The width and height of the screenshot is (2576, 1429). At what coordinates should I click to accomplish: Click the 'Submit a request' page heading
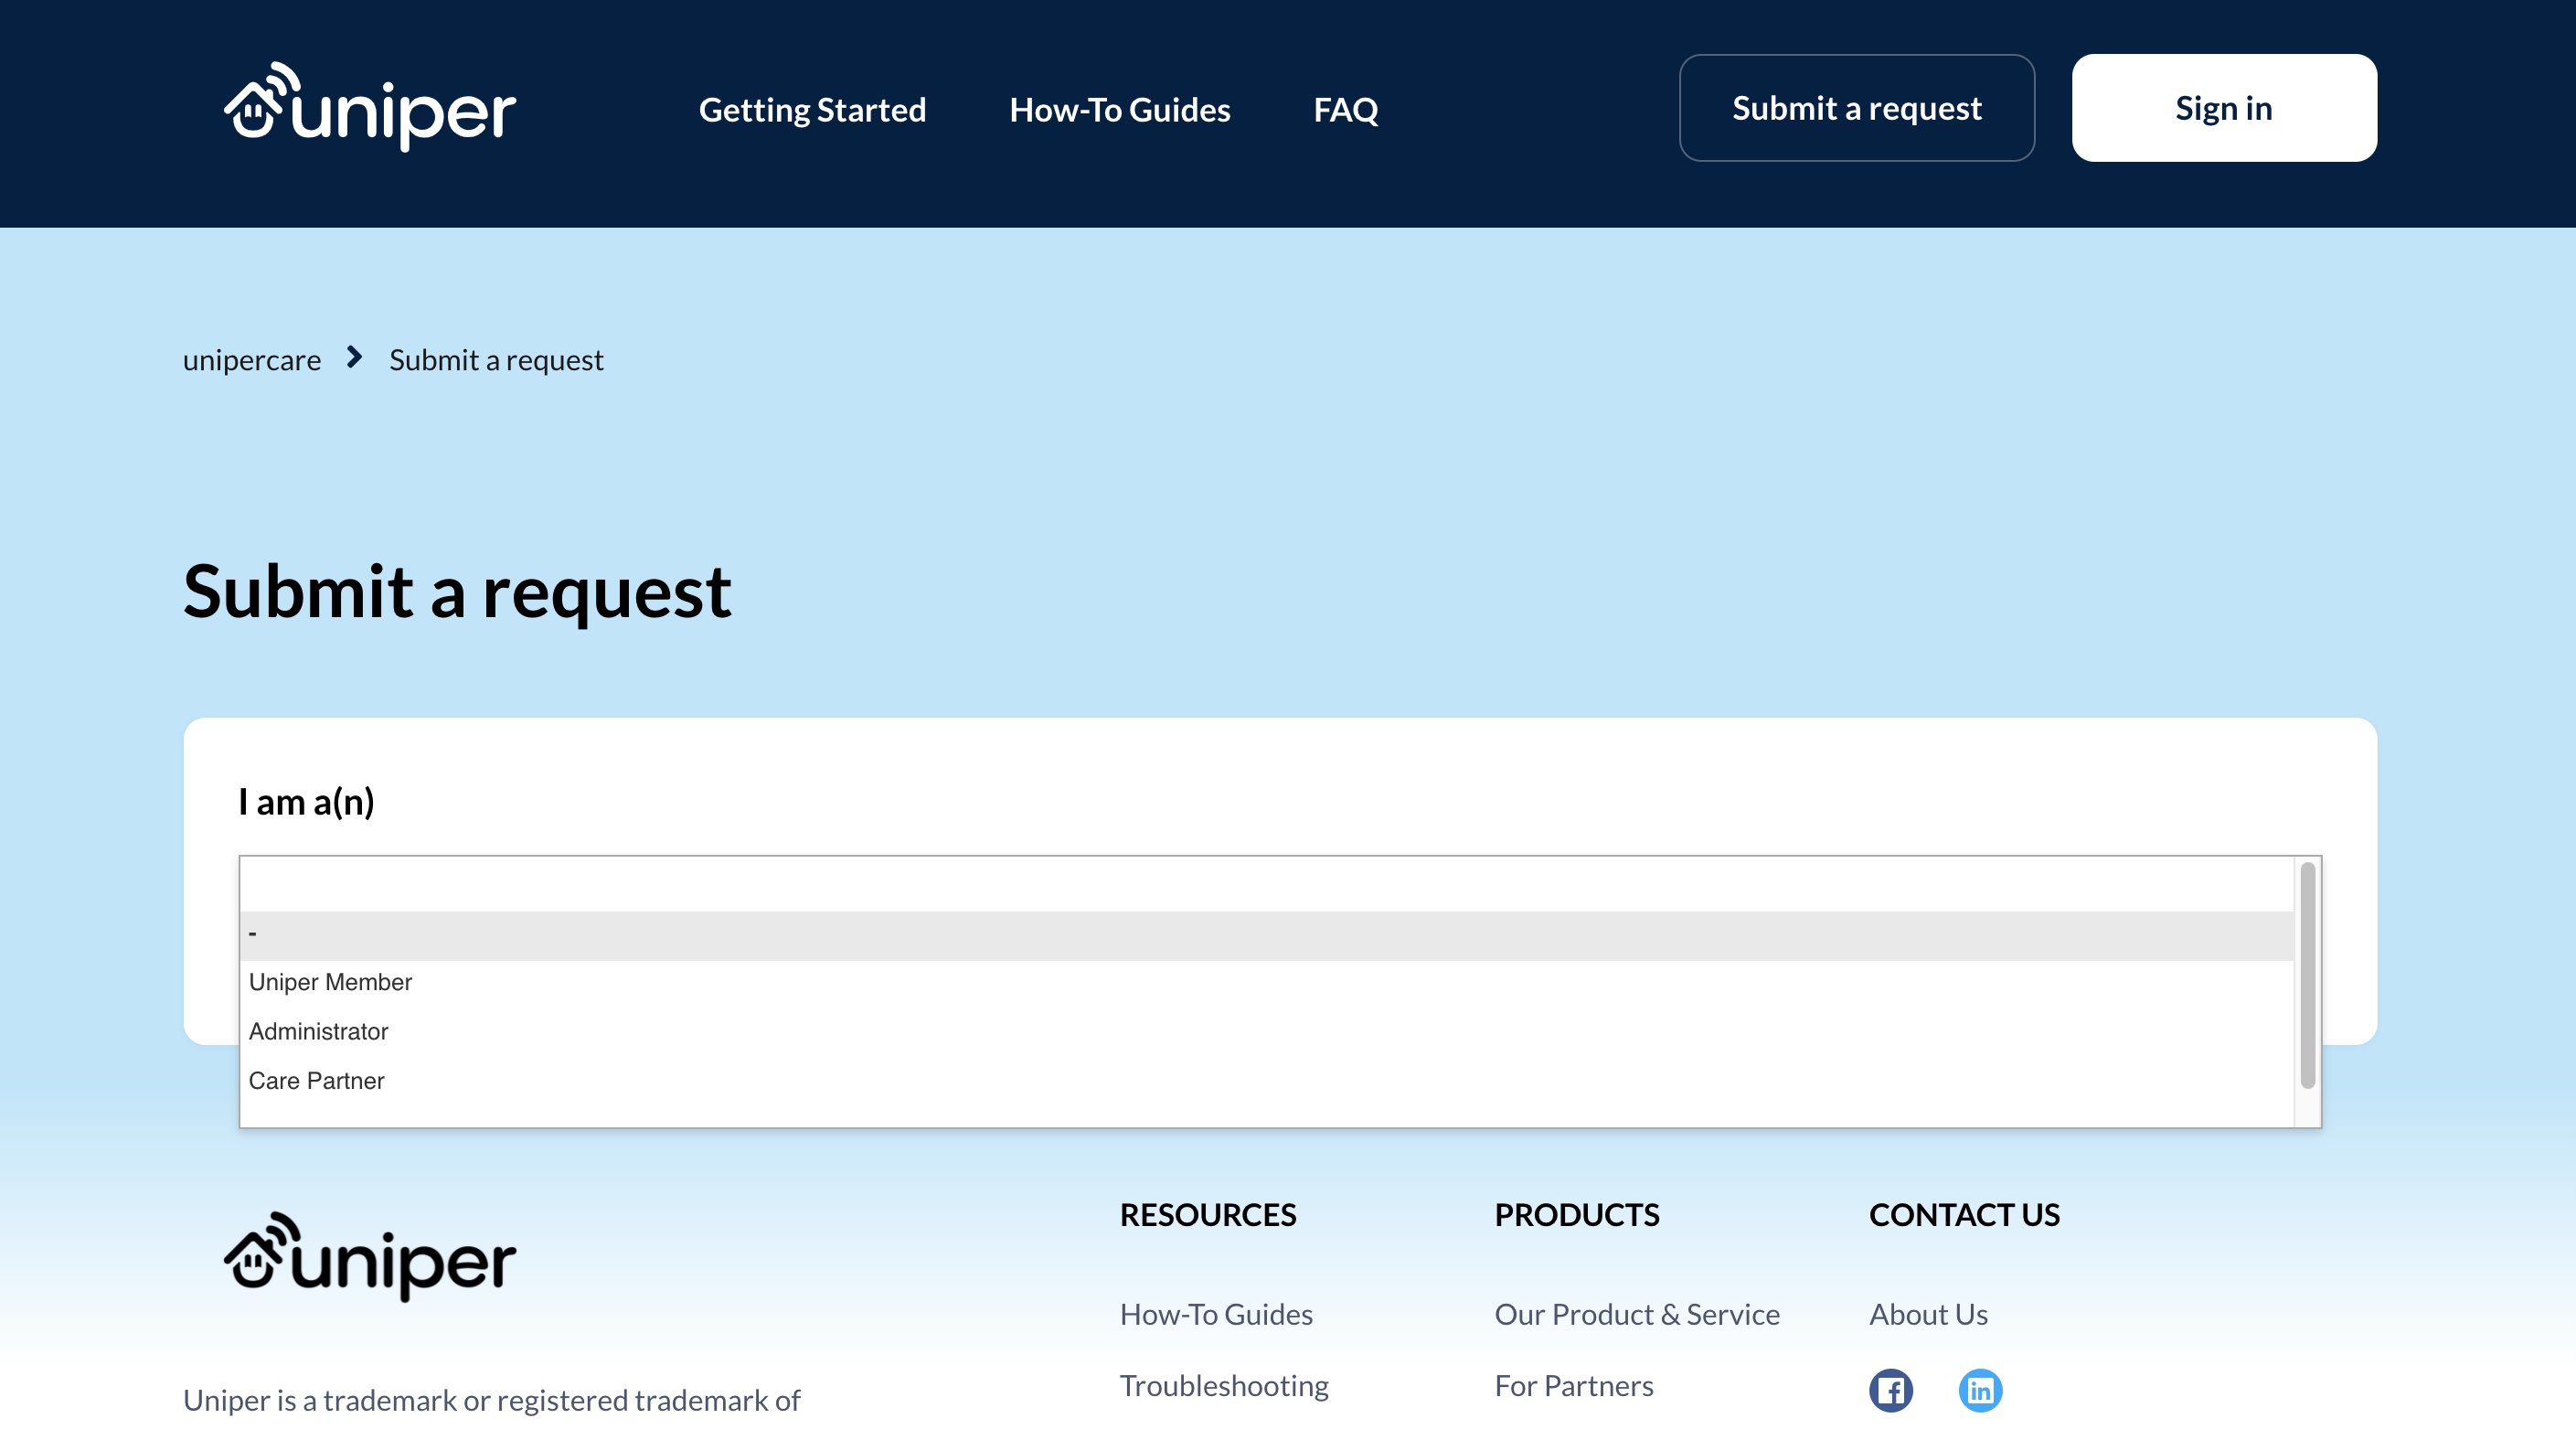coord(457,592)
